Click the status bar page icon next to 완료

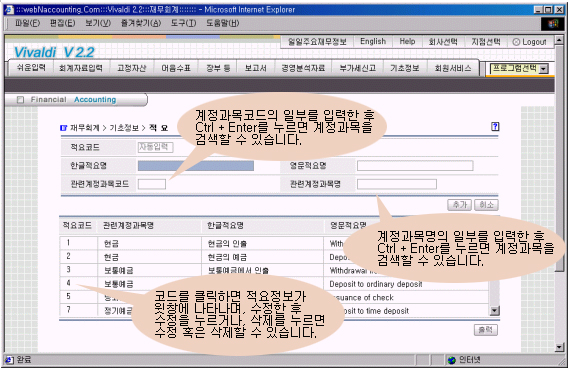click(x=9, y=360)
